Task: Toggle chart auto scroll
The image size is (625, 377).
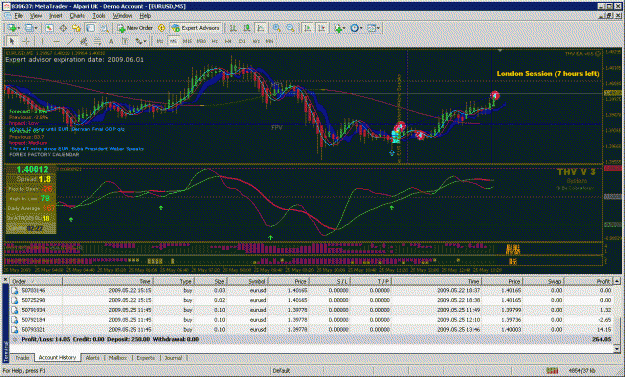Action: coord(307,28)
